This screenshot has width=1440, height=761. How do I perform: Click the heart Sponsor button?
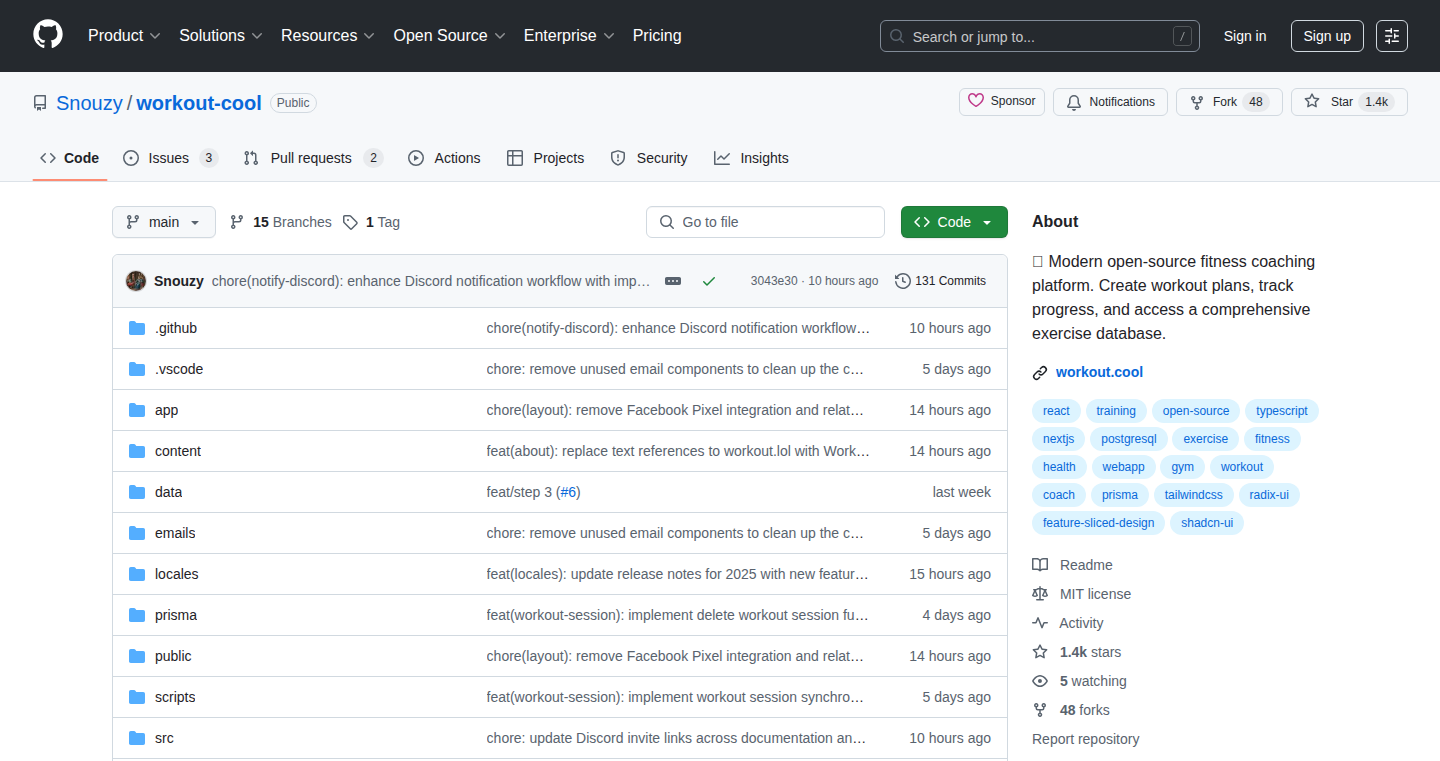point(1002,102)
